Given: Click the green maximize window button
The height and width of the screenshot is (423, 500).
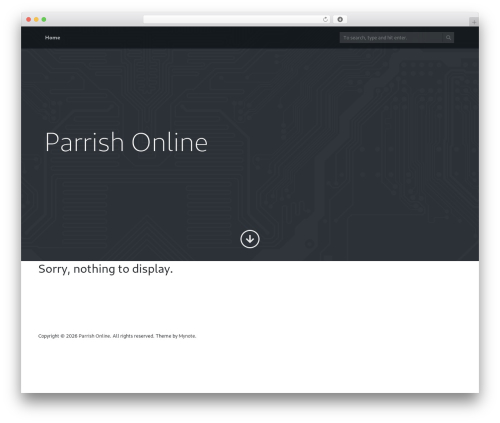Looking at the screenshot, I should (x=44, y=19).
